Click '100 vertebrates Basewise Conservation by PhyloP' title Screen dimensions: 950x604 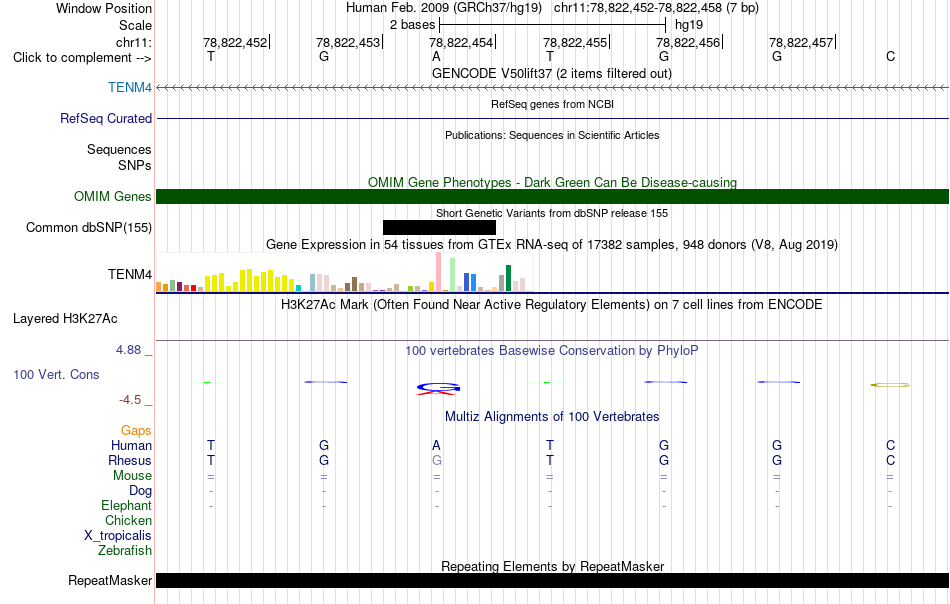552,350
